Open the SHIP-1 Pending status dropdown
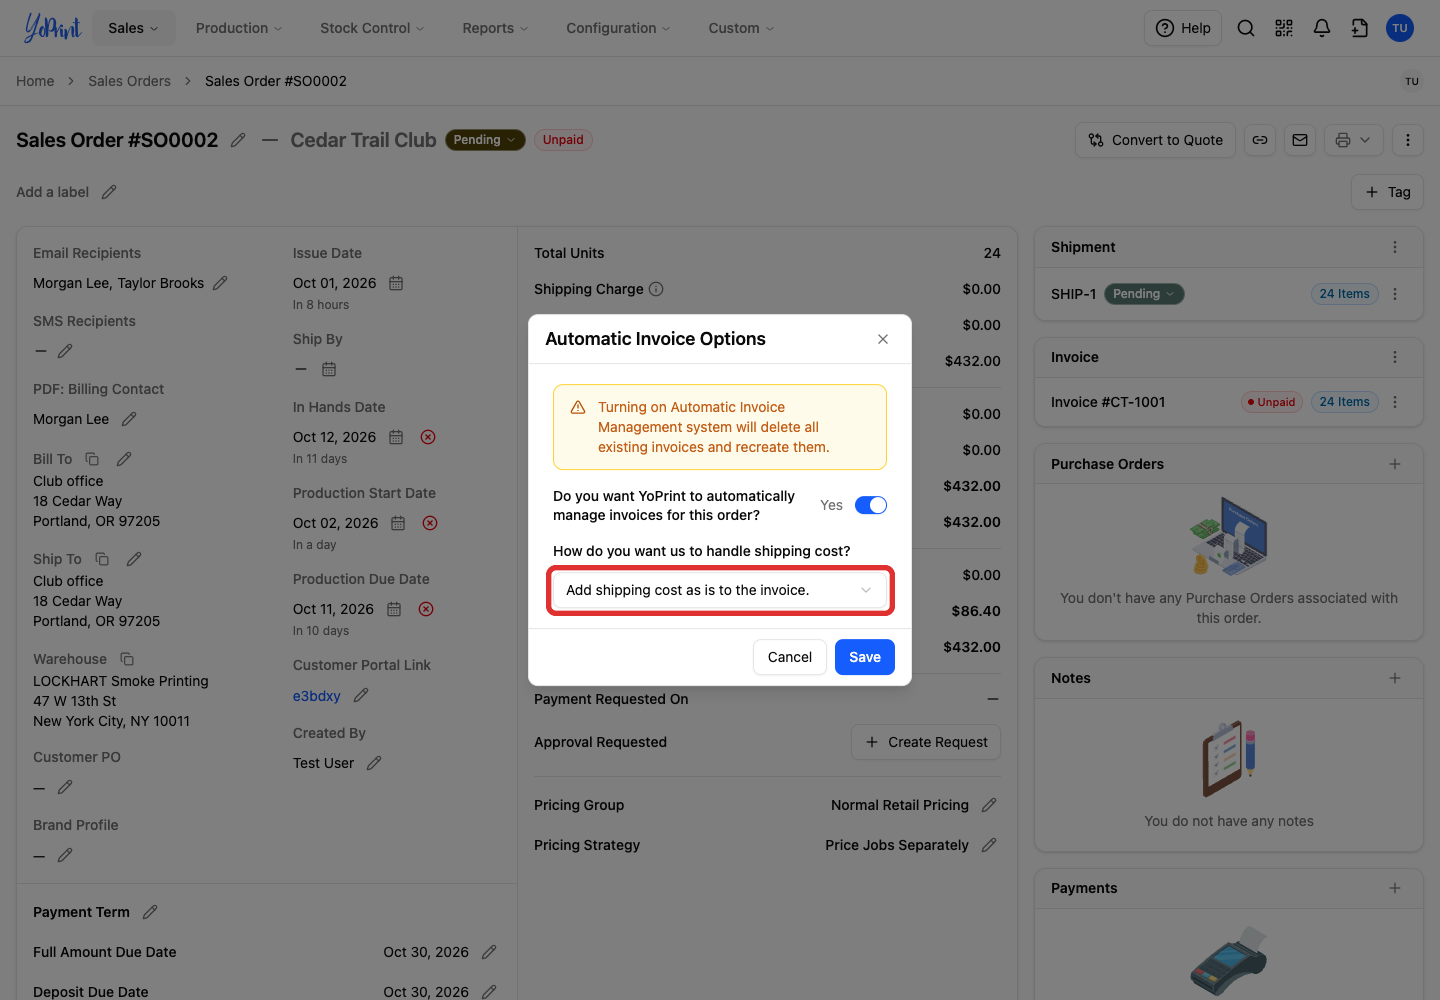Screen dimensions: 1440x1000 coord(1144,294)
